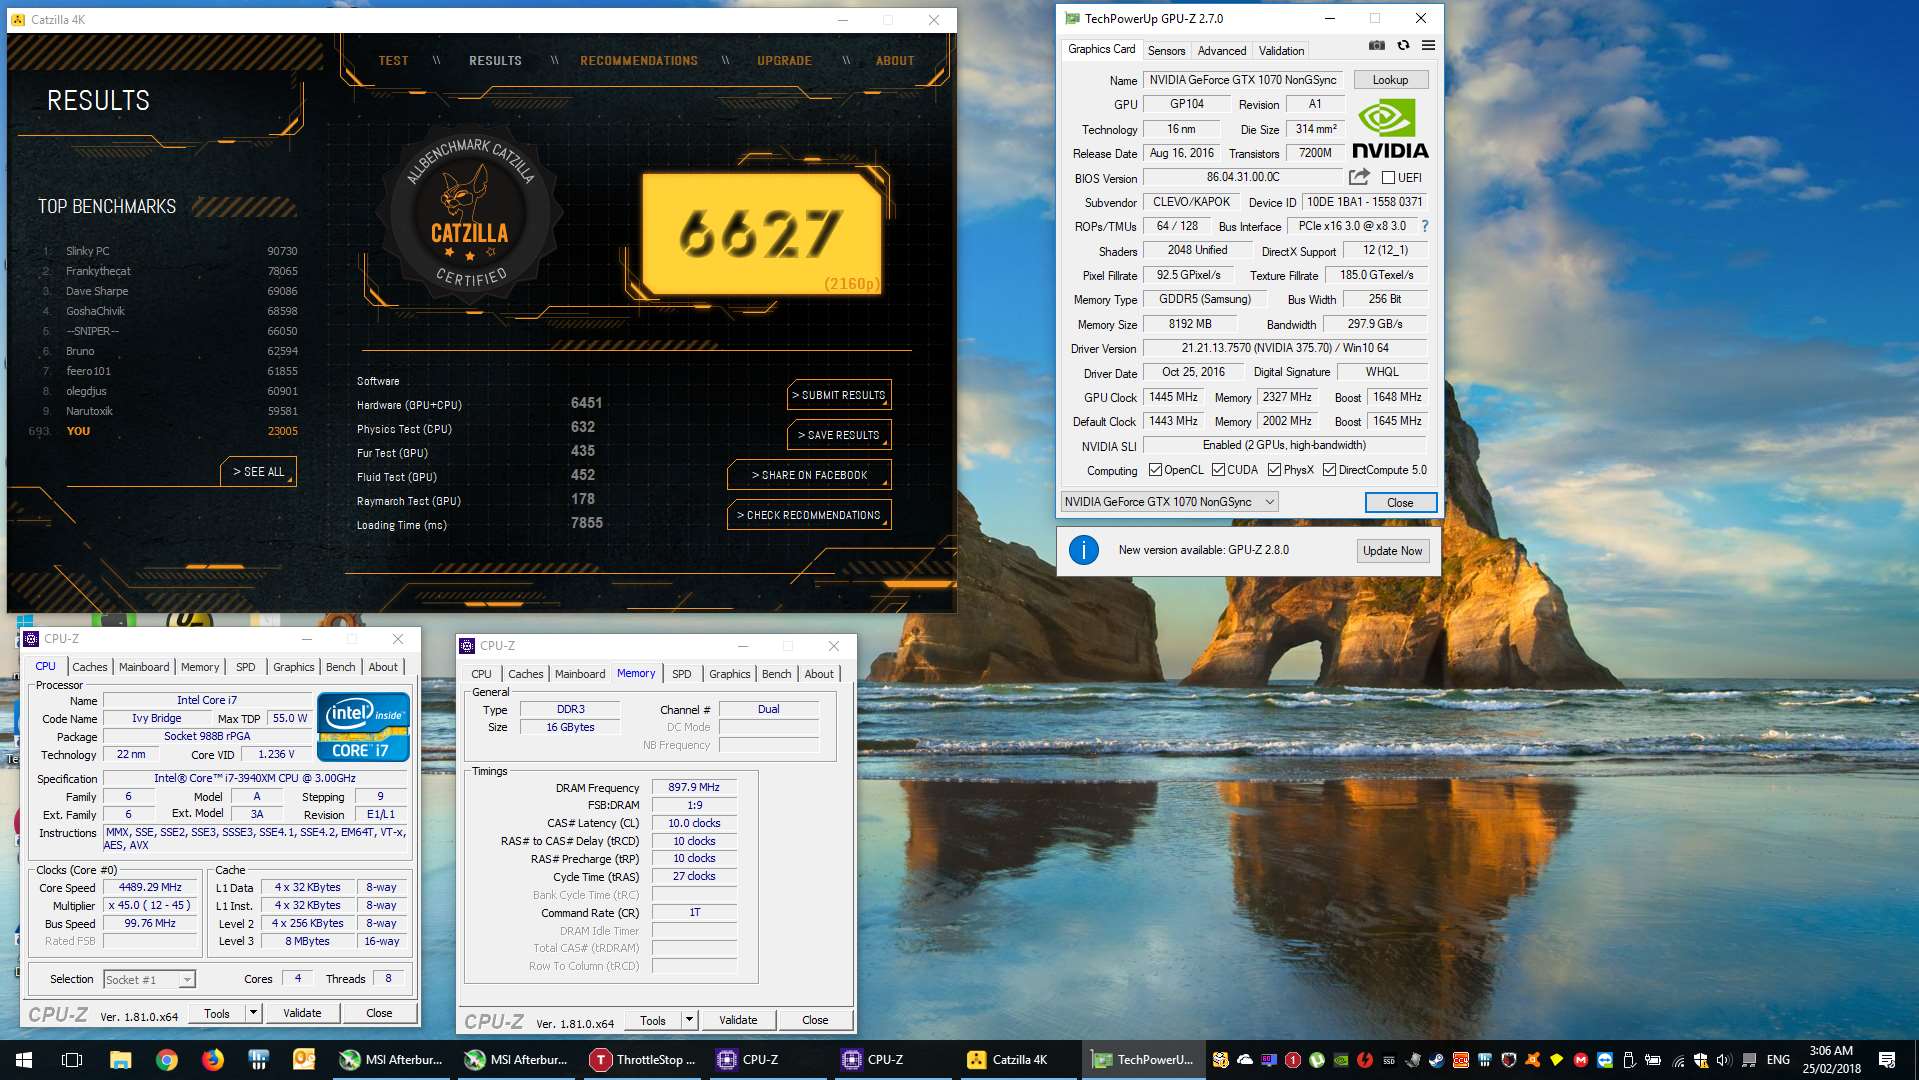Click the taskbar clock showing 3:06 AM
This screenshot has width=1919, height=1080.
1832,1060
